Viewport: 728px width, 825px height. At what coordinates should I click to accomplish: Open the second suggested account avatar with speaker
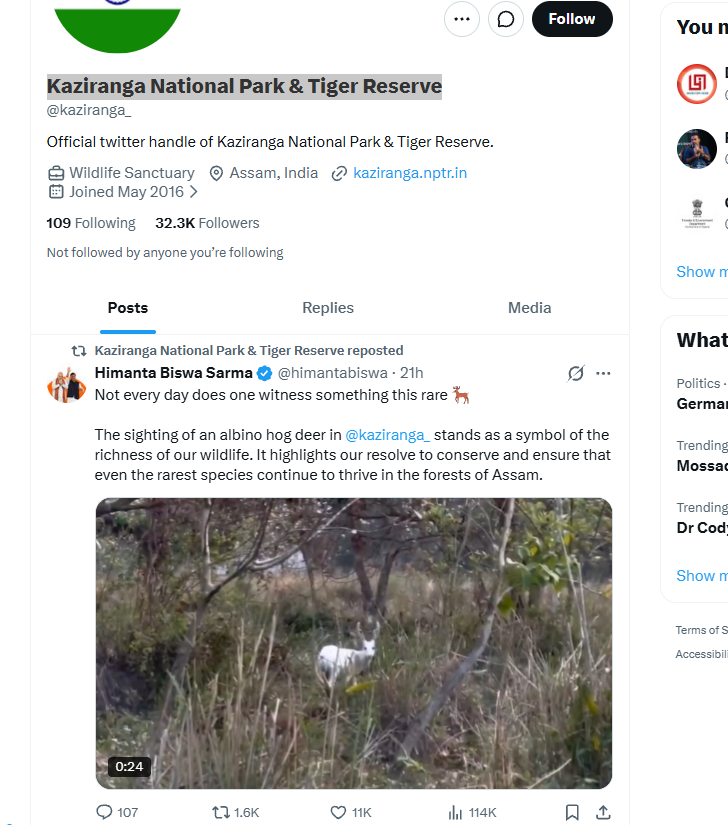coord(696,149)
